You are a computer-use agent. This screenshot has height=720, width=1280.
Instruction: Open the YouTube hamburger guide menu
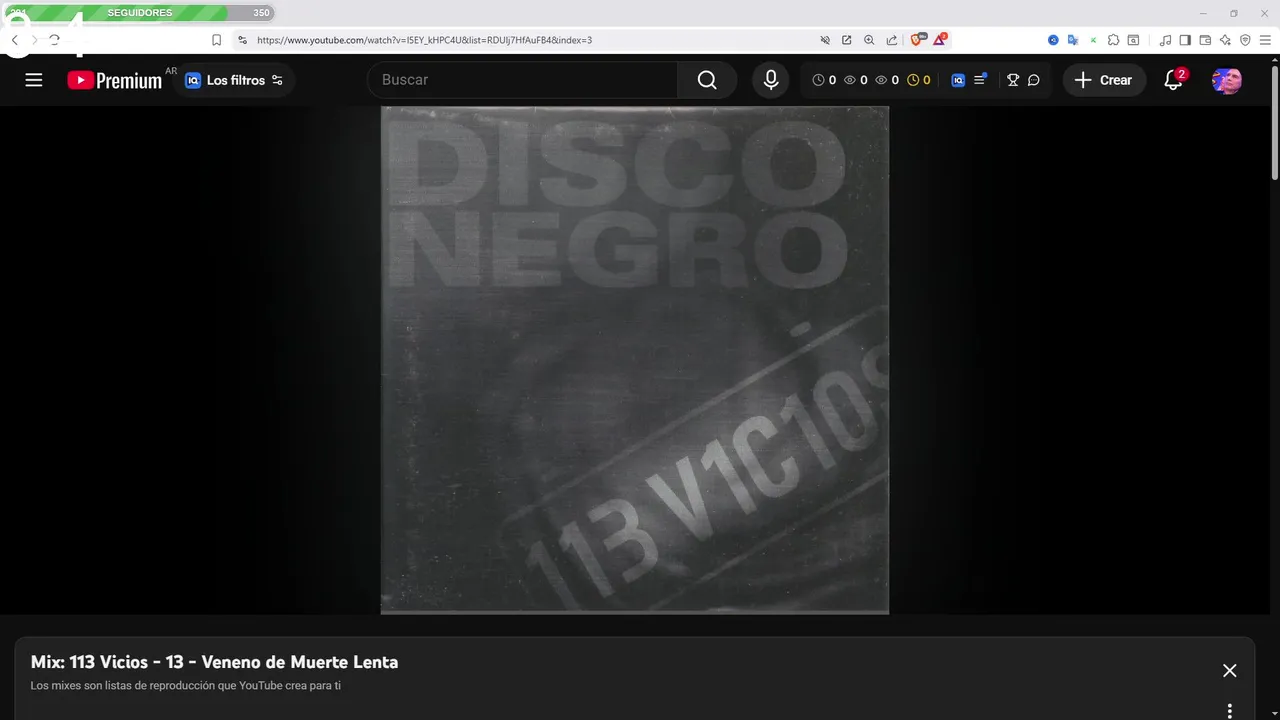[34, 80]
